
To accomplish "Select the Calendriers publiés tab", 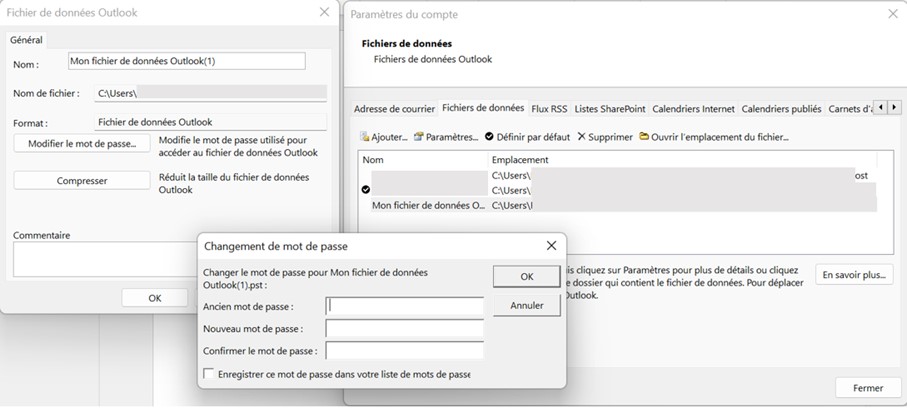I will coord(782,108).
